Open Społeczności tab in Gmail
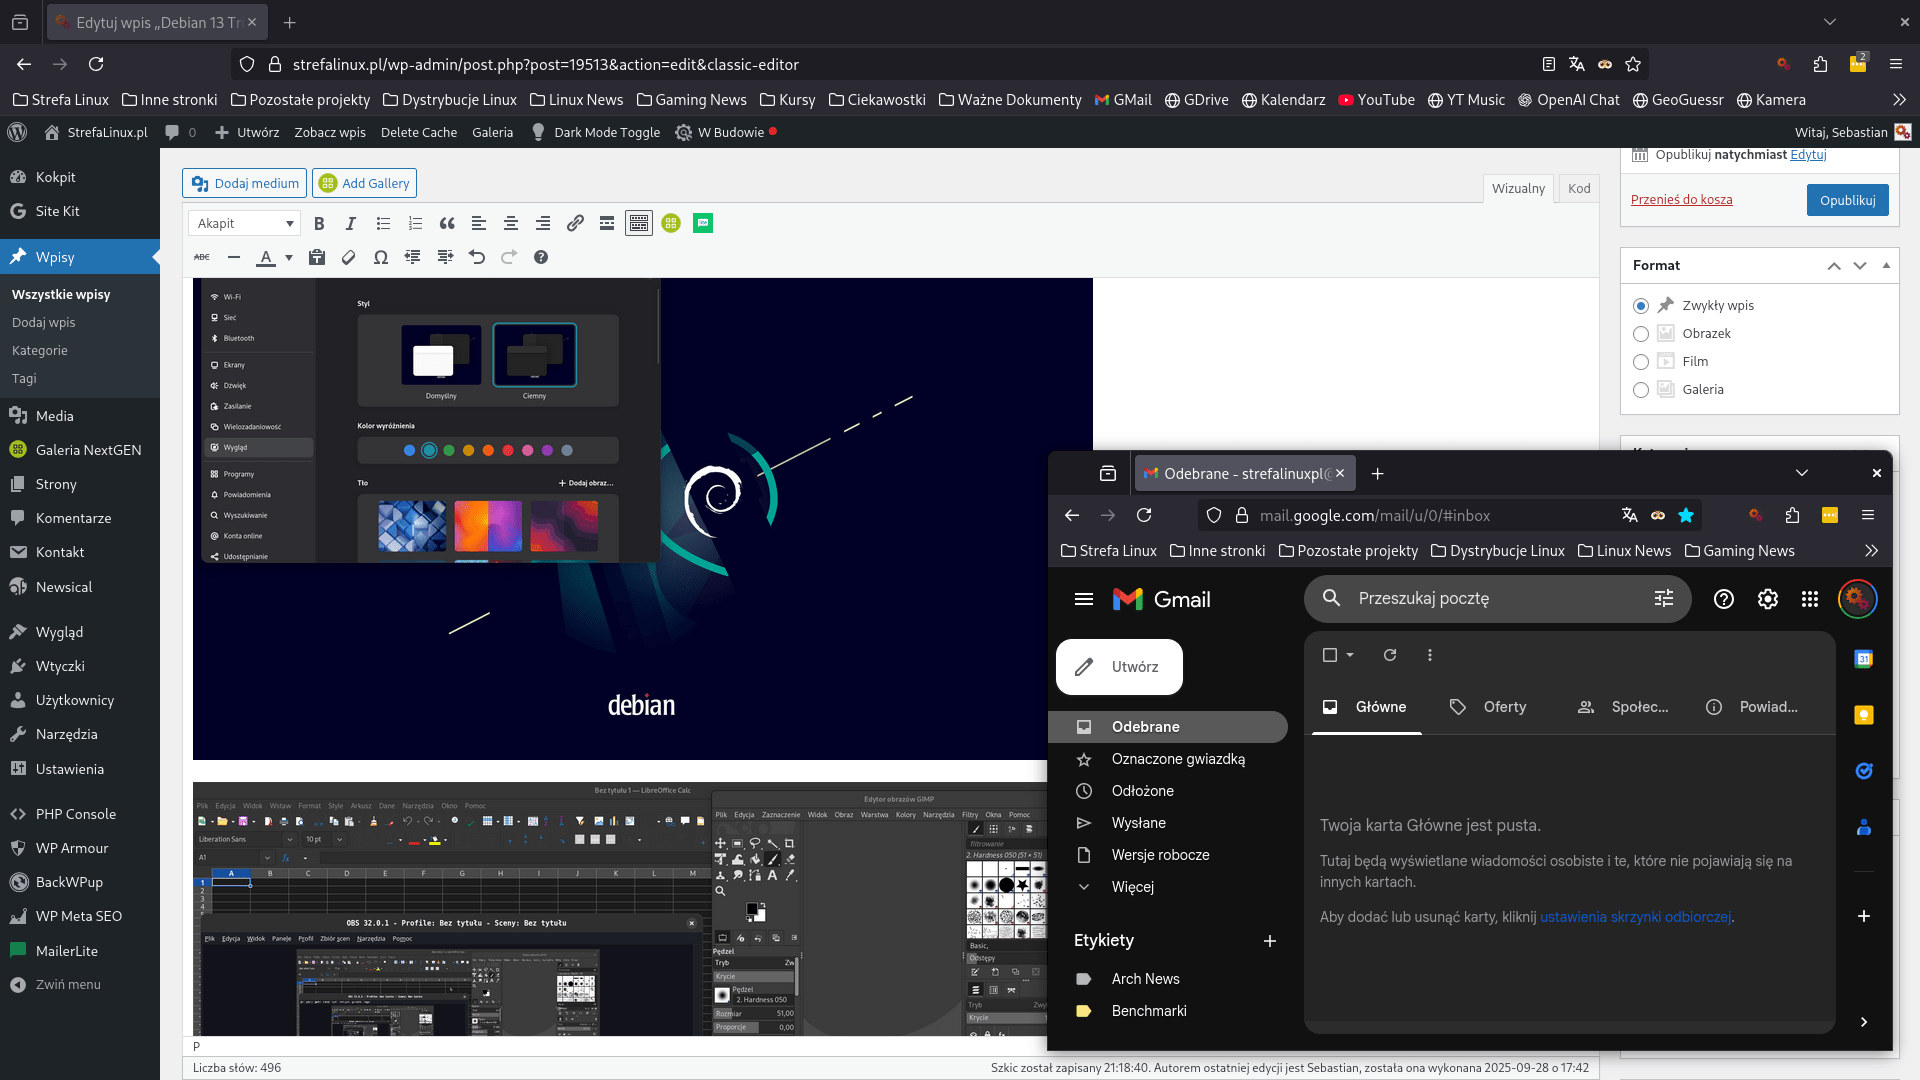 (x=1624, y=707)
